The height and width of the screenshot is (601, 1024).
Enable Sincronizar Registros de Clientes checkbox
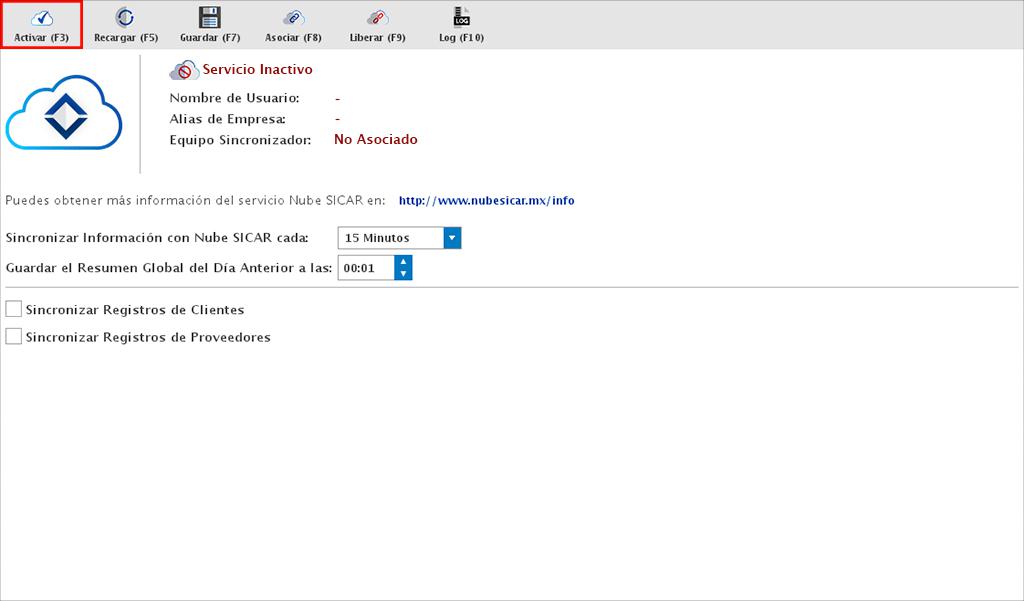pyautogui.click(x=14, y=309)
